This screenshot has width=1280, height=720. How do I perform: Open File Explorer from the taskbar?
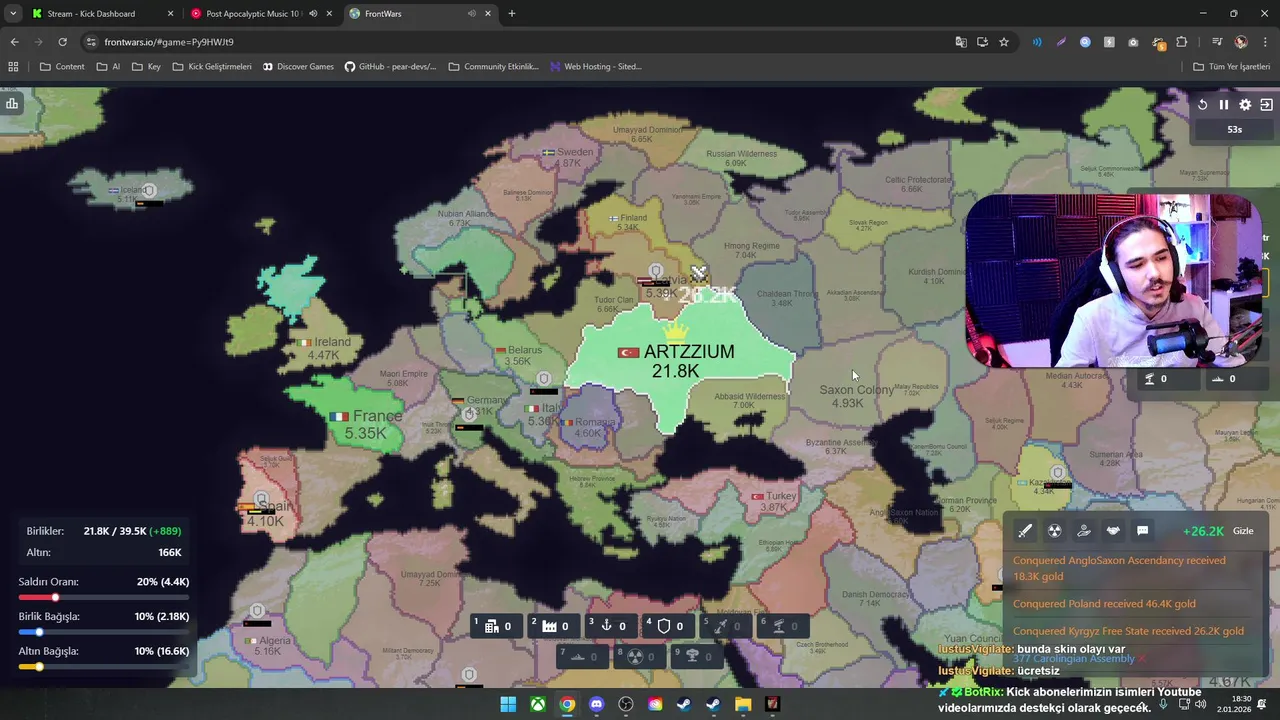(743, 704)
